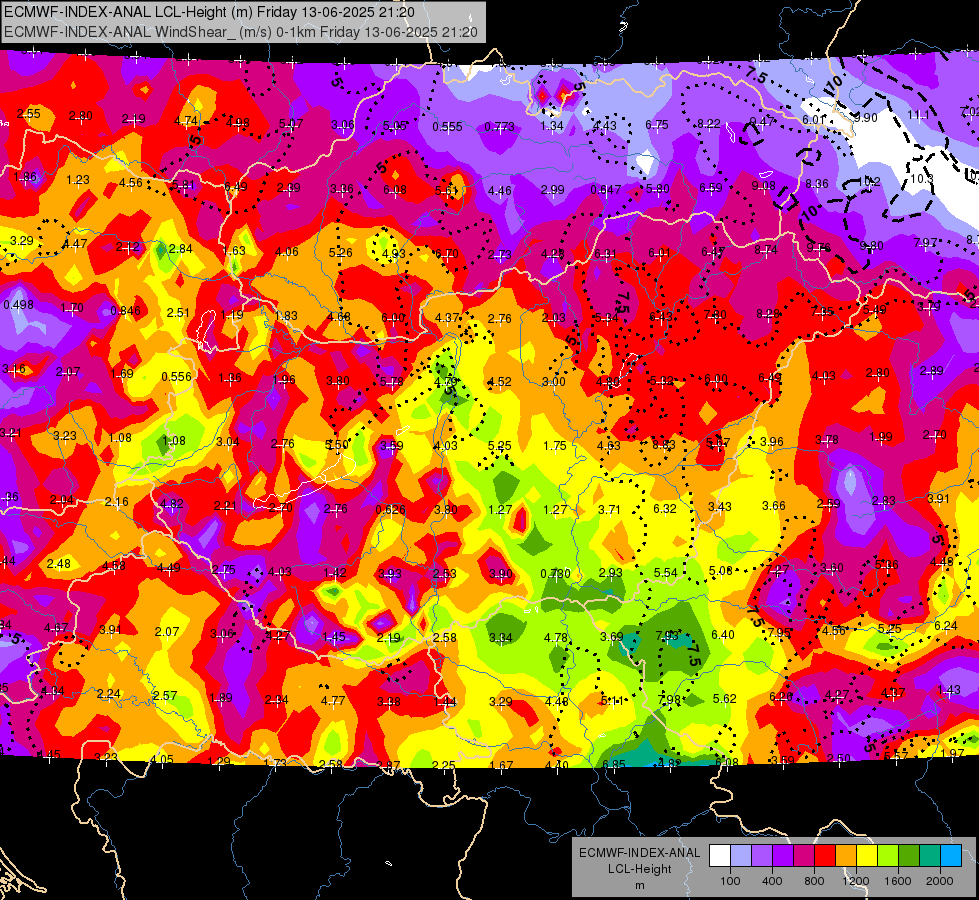Click the wind shear value 0.846

click(125, 311)
